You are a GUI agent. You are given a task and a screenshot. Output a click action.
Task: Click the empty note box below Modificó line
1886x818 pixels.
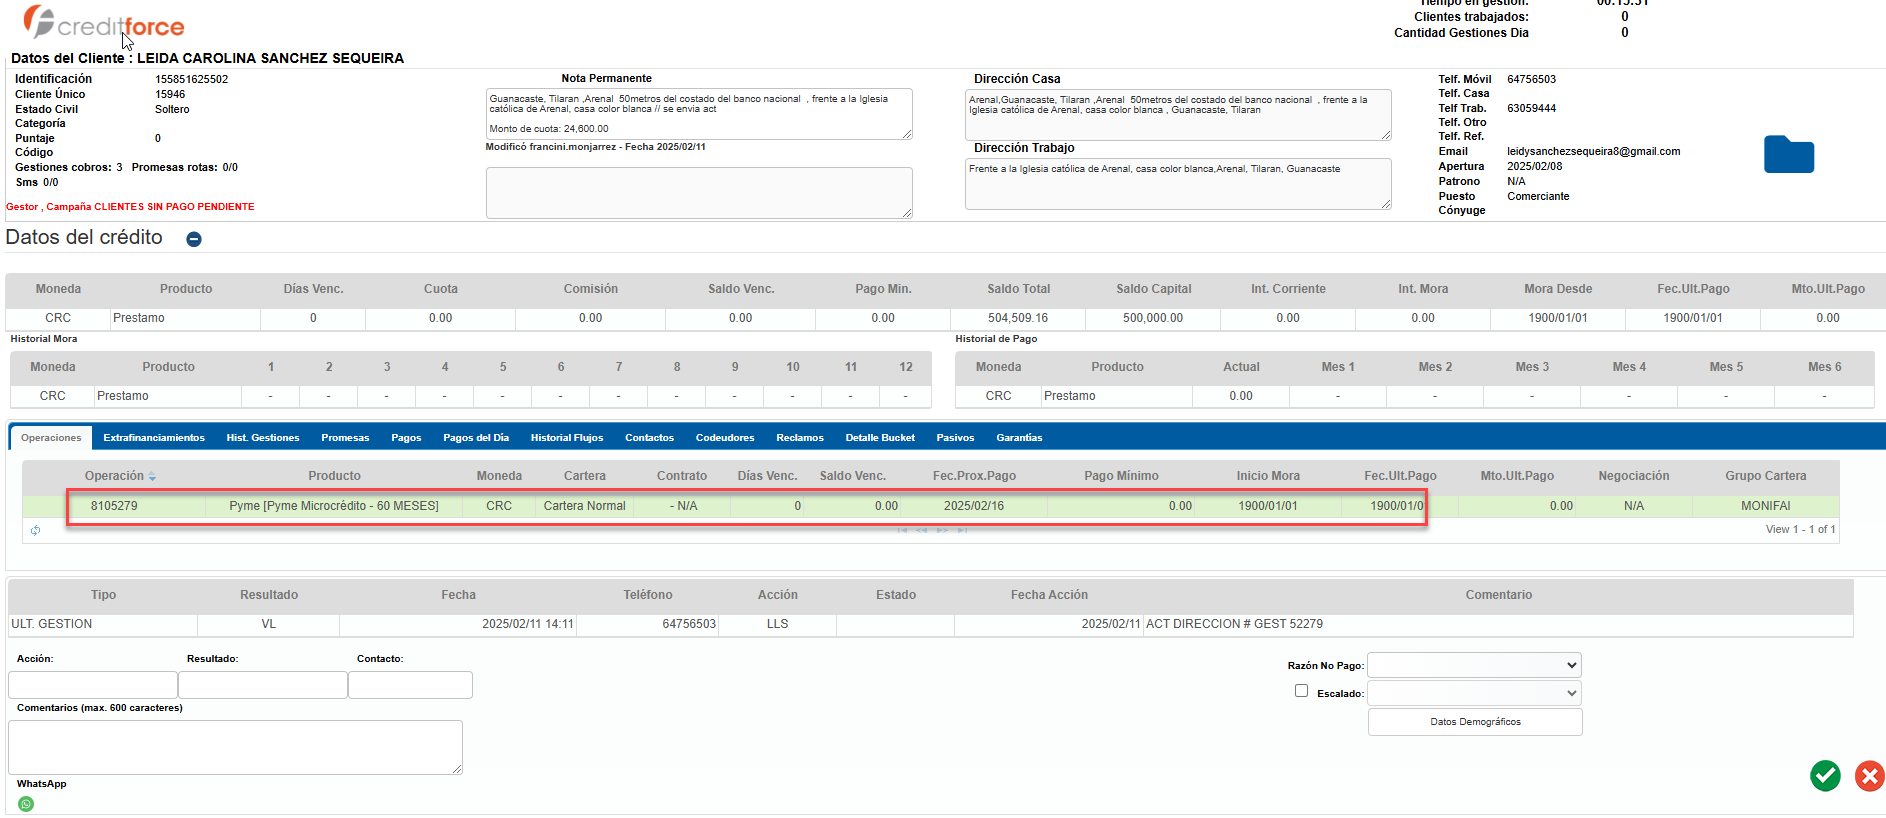click(x=699, y=192)
